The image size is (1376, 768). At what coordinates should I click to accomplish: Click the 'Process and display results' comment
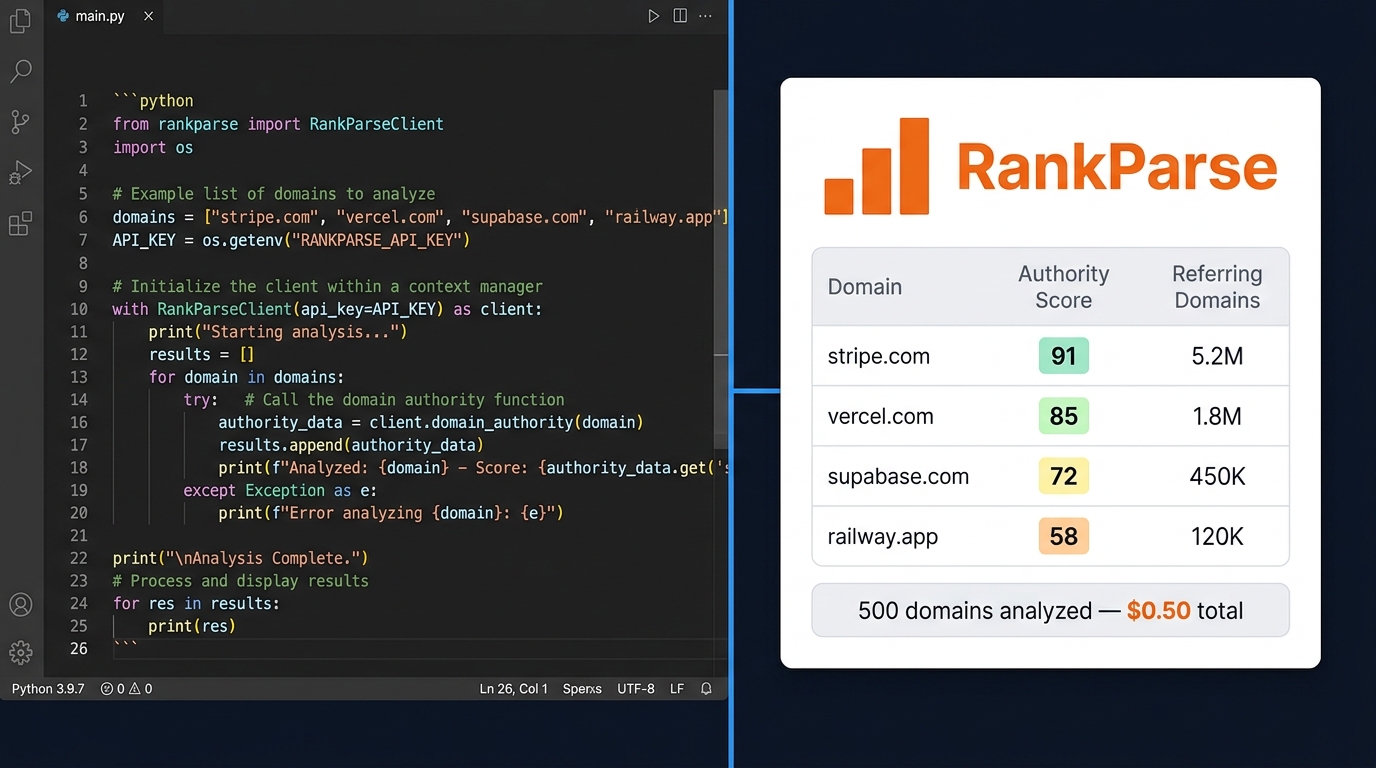pyautogui.click(x=241, y=581)
